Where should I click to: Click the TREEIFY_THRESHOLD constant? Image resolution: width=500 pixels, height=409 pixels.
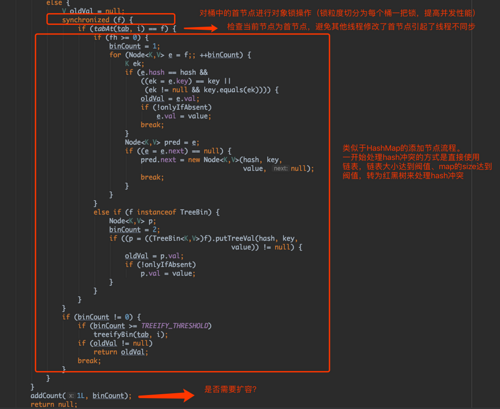[x=175, y=326]
